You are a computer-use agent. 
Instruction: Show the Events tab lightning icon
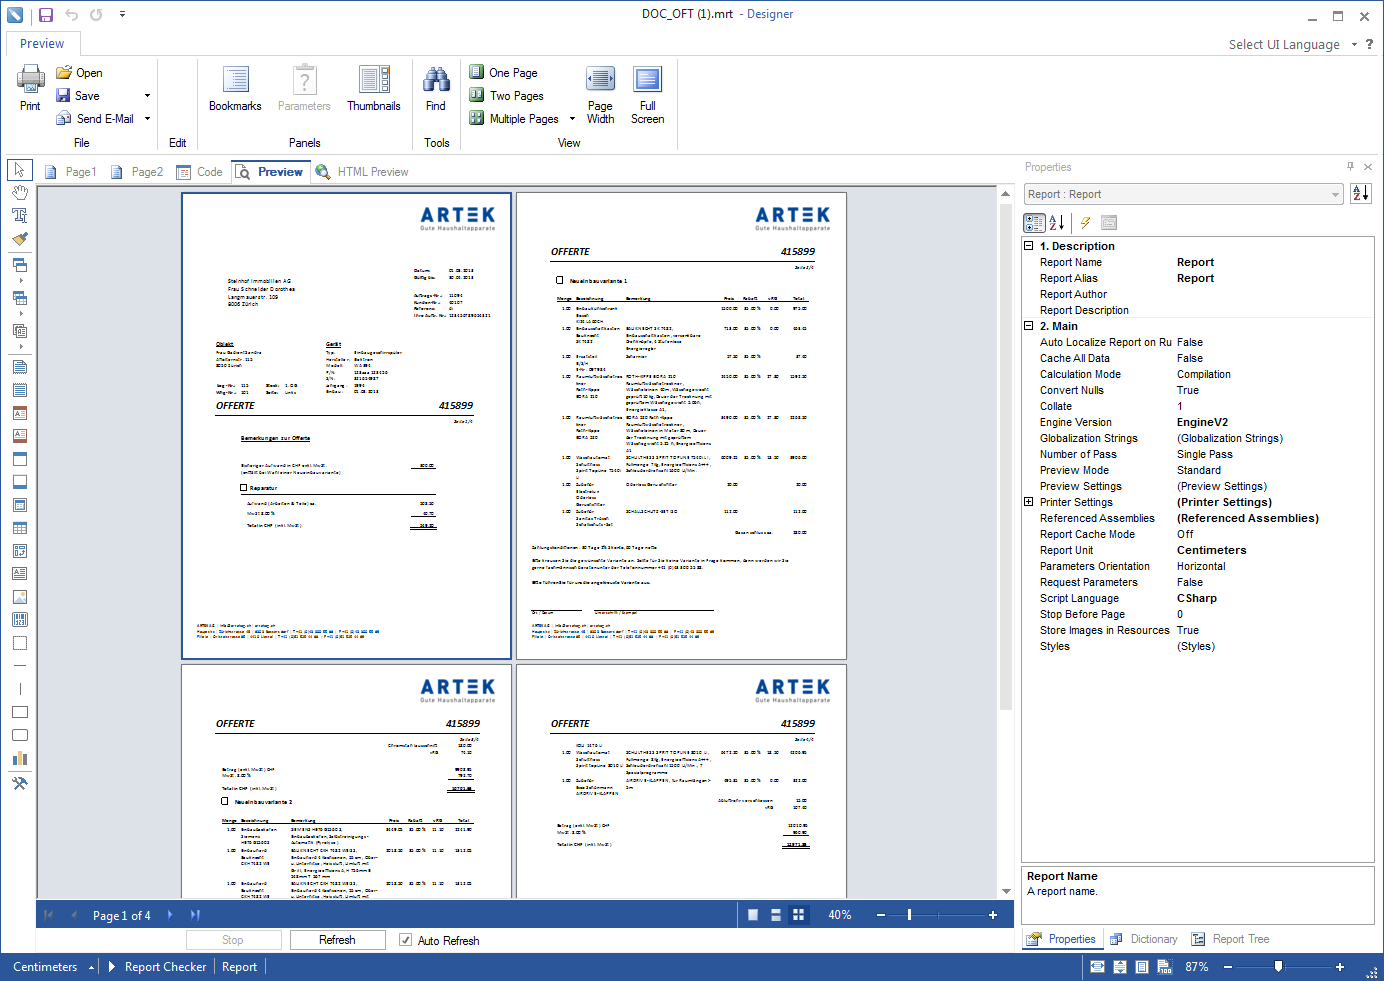tap(1085, 223)
